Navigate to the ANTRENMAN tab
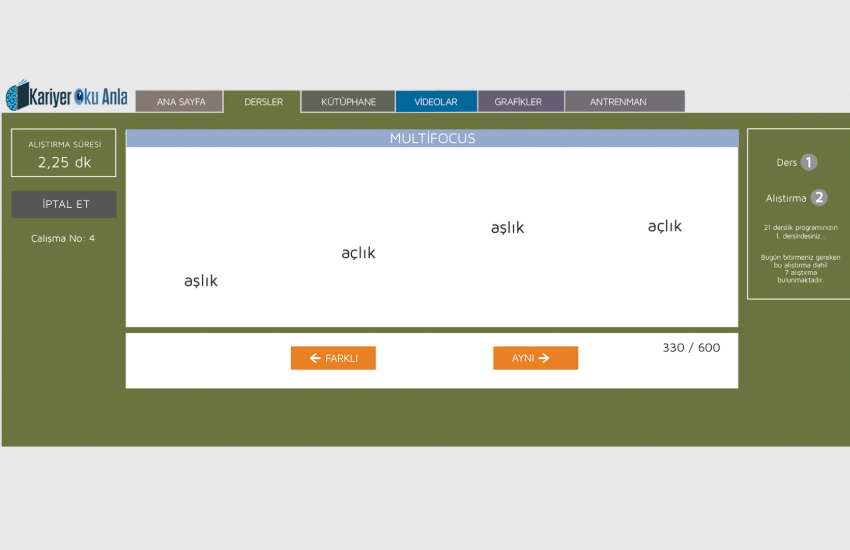The height and width of the screenshot is (550, 850). pyautogui.click(x=618, y=102)
